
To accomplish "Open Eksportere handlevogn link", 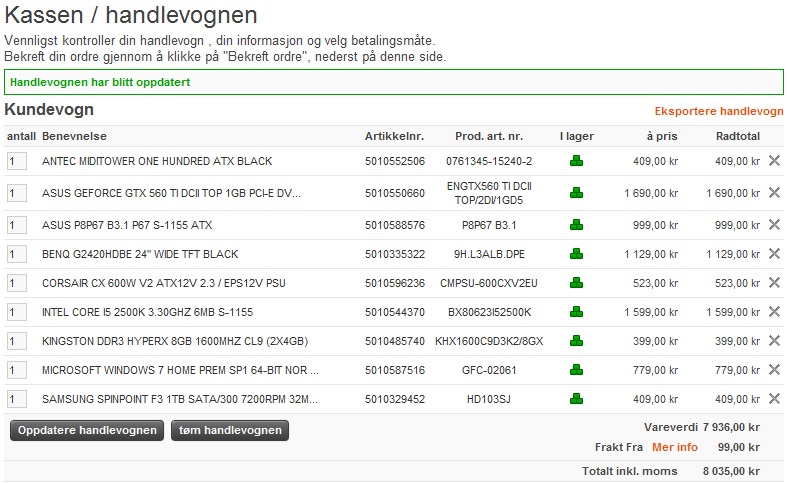I will (x=719, y=111).
